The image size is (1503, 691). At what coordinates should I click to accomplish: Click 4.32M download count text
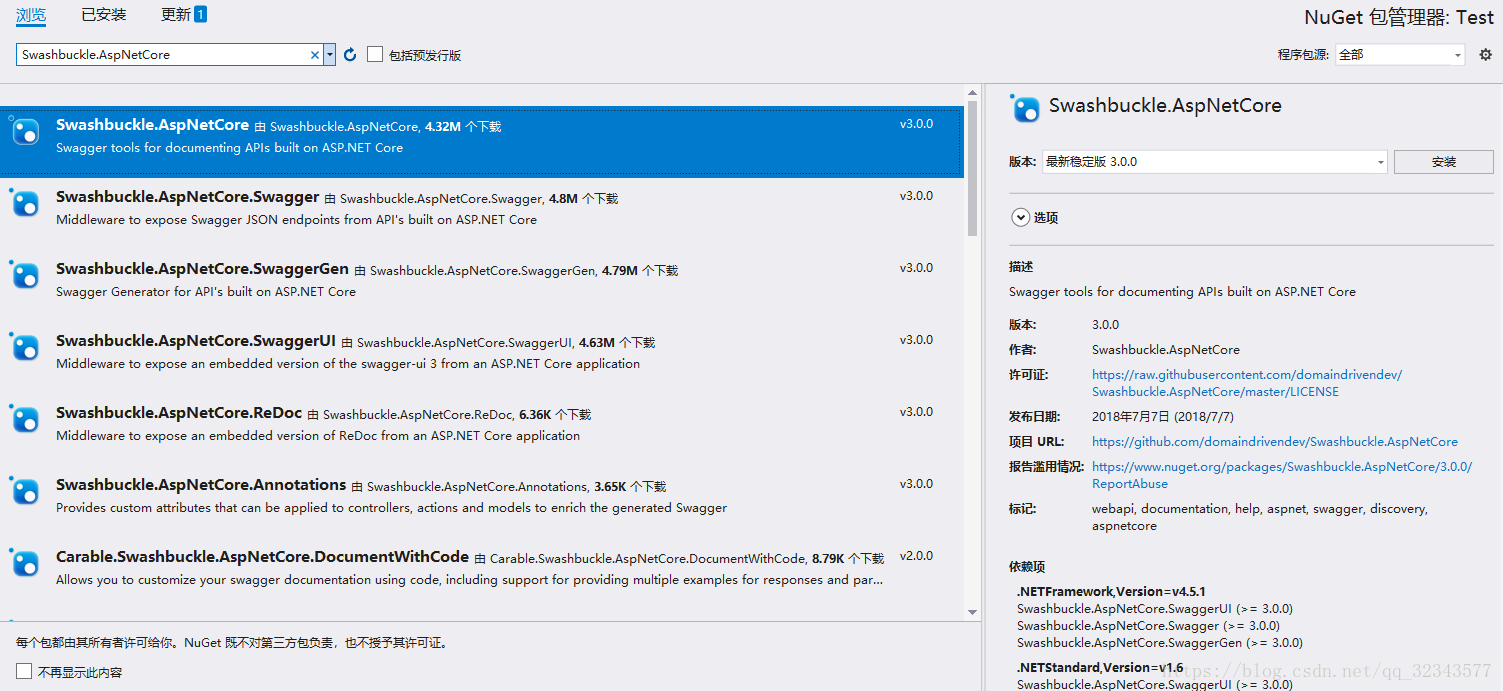click(443, 127)
